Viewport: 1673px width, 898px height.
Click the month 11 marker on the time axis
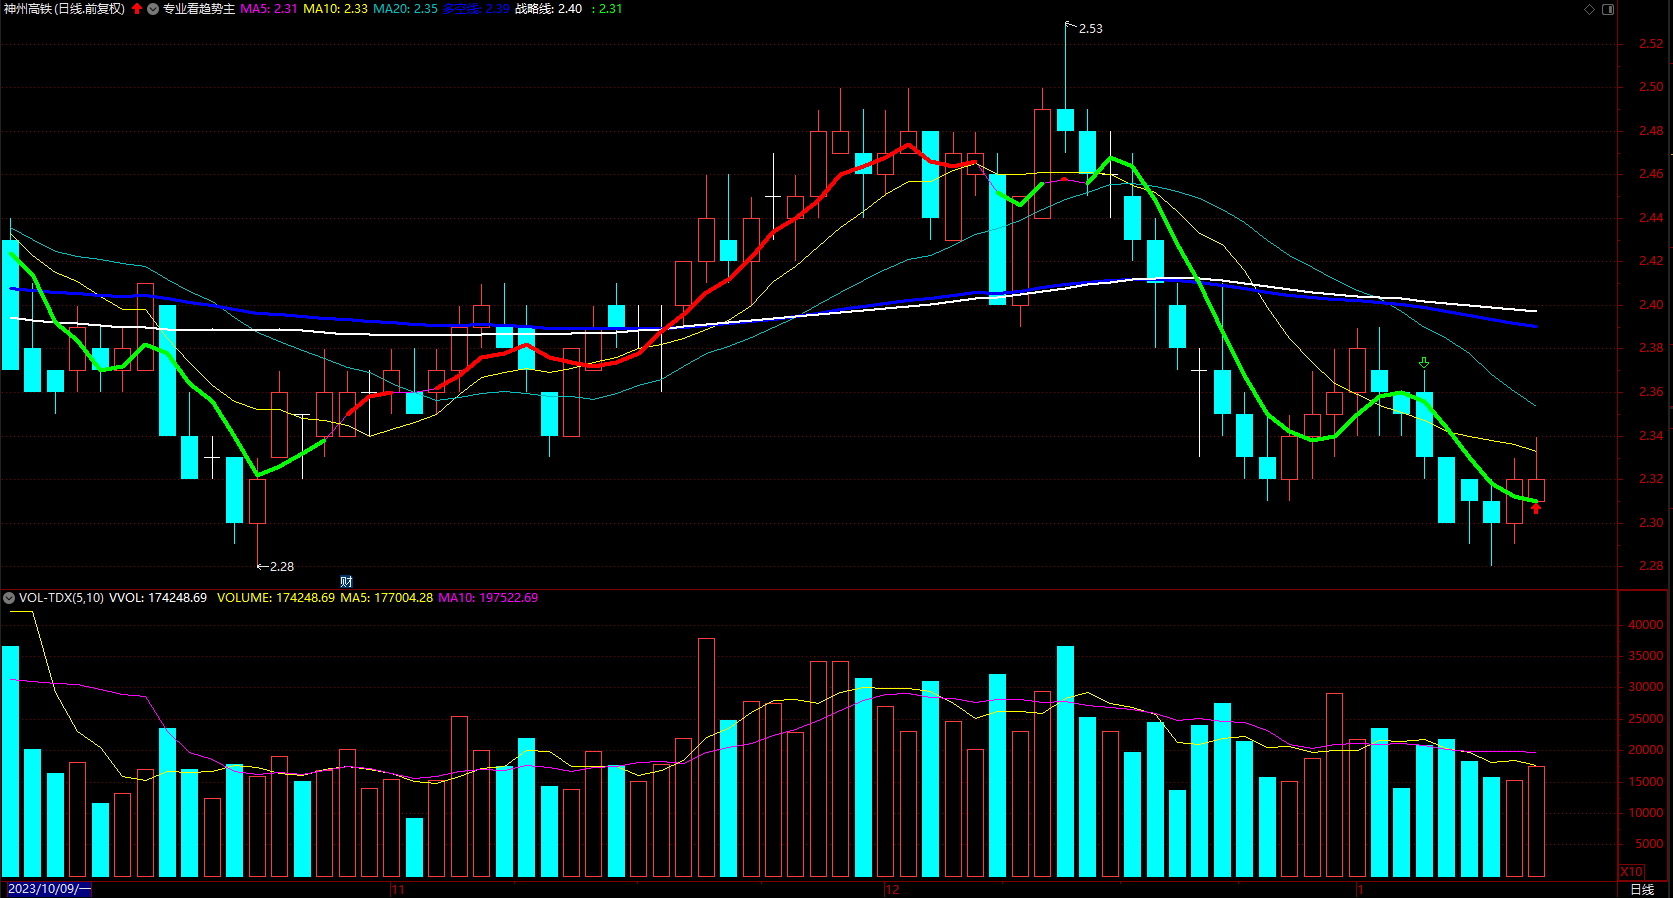pos(398,889)
